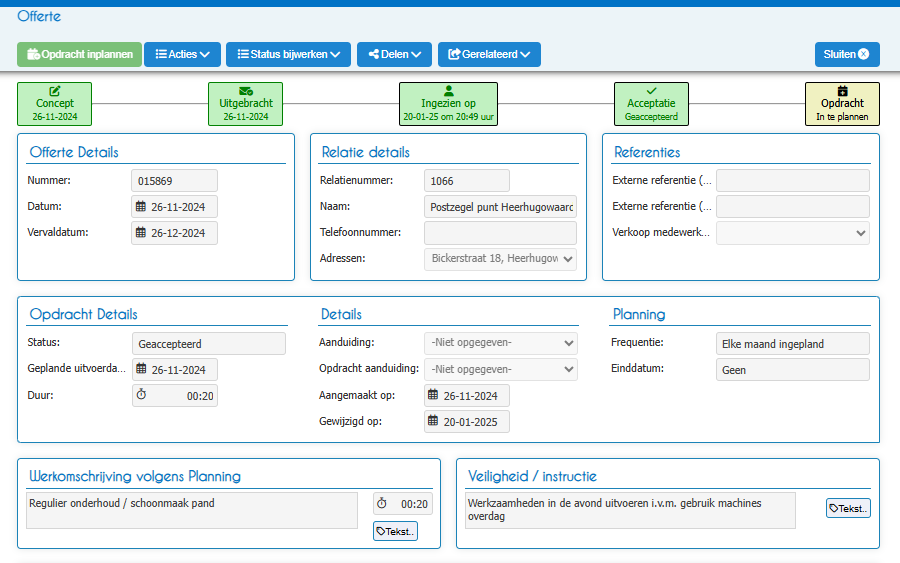Click the Opdracht calendar icon in timeline
Screen dimensions: 900x563
coord(842,91)
